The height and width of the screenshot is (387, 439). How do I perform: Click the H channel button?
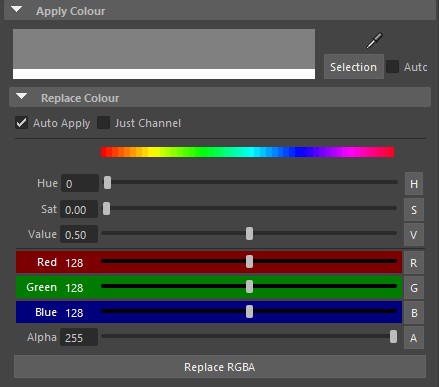pyautogui.click(x=414, y=184)
